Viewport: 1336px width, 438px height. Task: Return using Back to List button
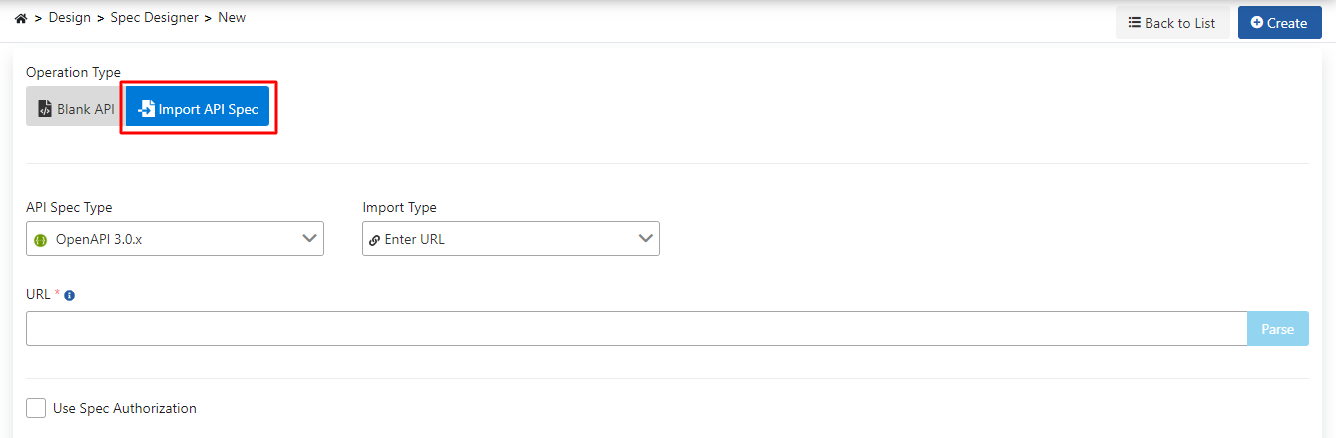(x=1172, y=23)
